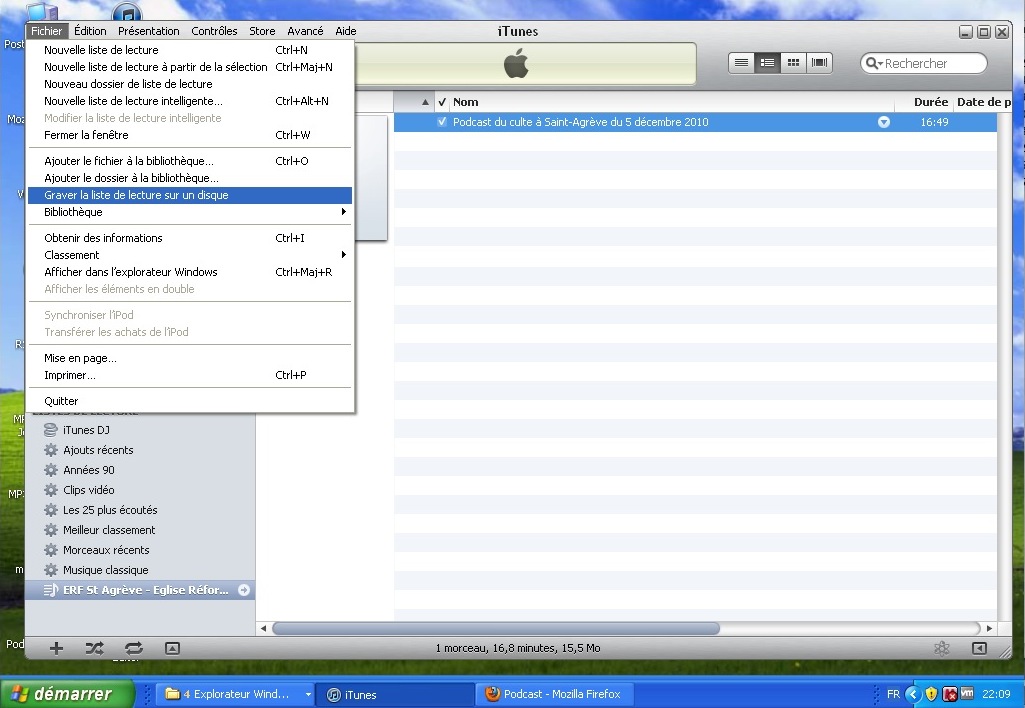1025x708 pixels.
Task: Sort by Durée column header
Action: tap(923, 102)
